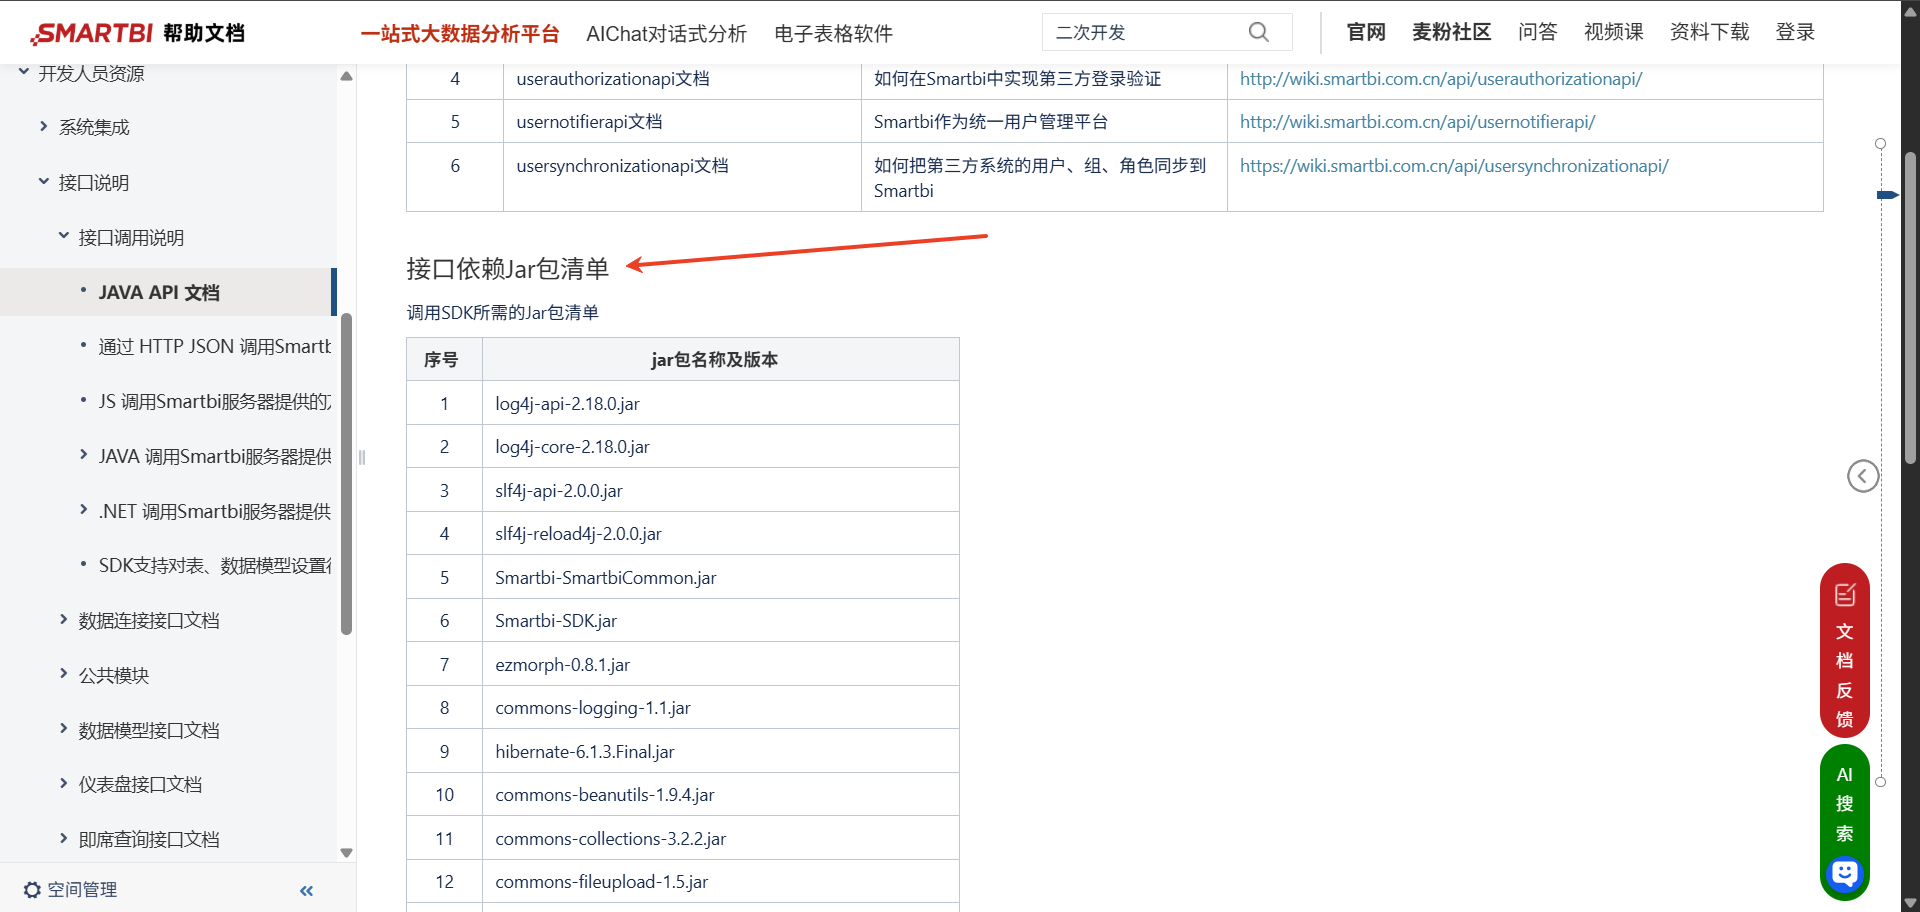Collapse the sidebar with the double chevron

point(306,890)
